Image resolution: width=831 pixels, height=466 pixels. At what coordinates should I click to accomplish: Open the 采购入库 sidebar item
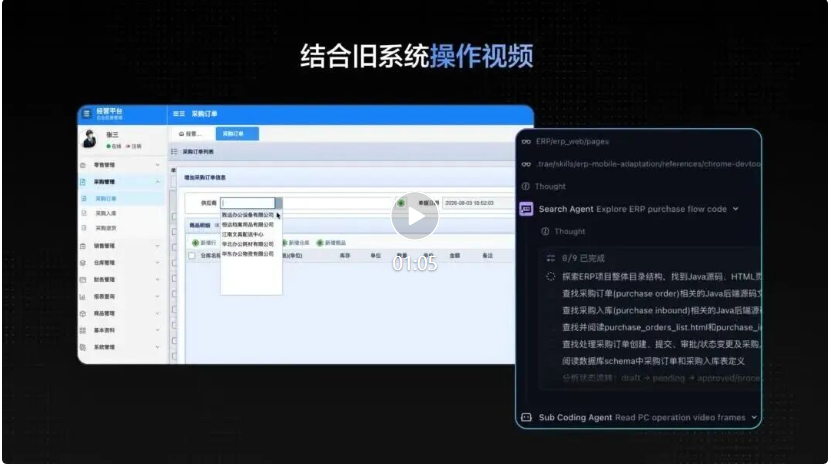coord(106,213)
